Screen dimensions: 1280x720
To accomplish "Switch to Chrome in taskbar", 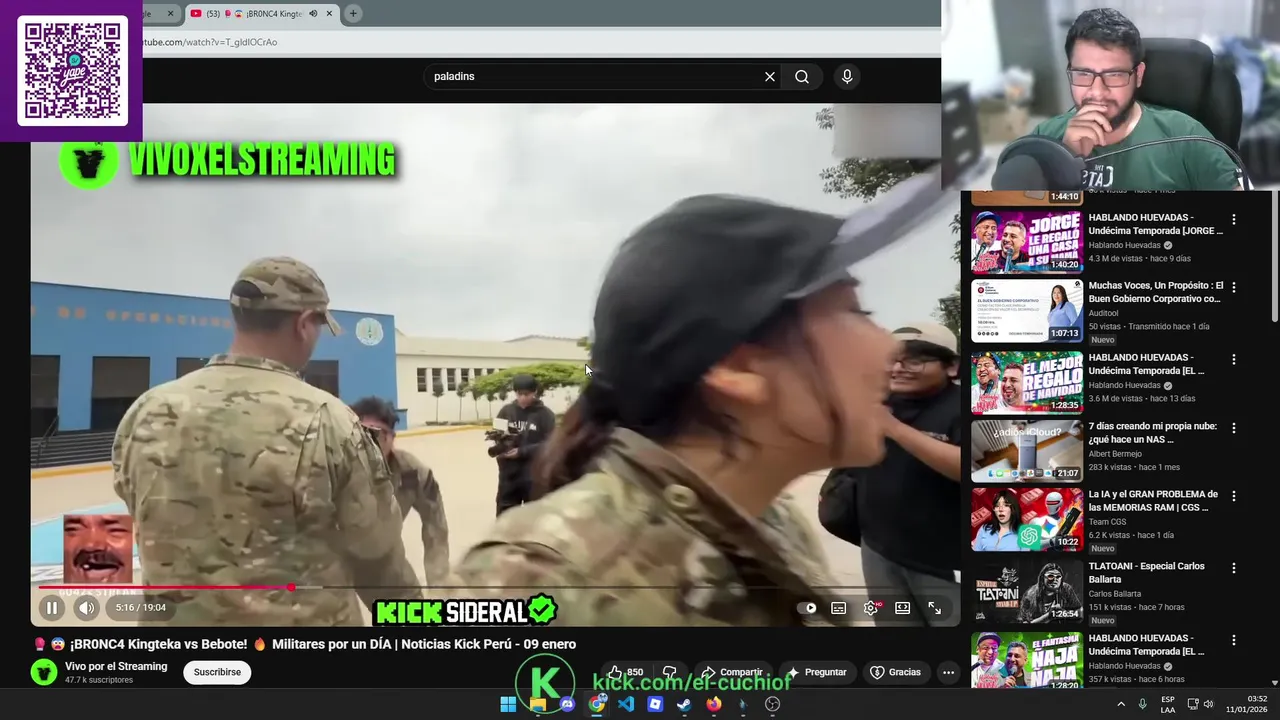I will tap(597, 704).
